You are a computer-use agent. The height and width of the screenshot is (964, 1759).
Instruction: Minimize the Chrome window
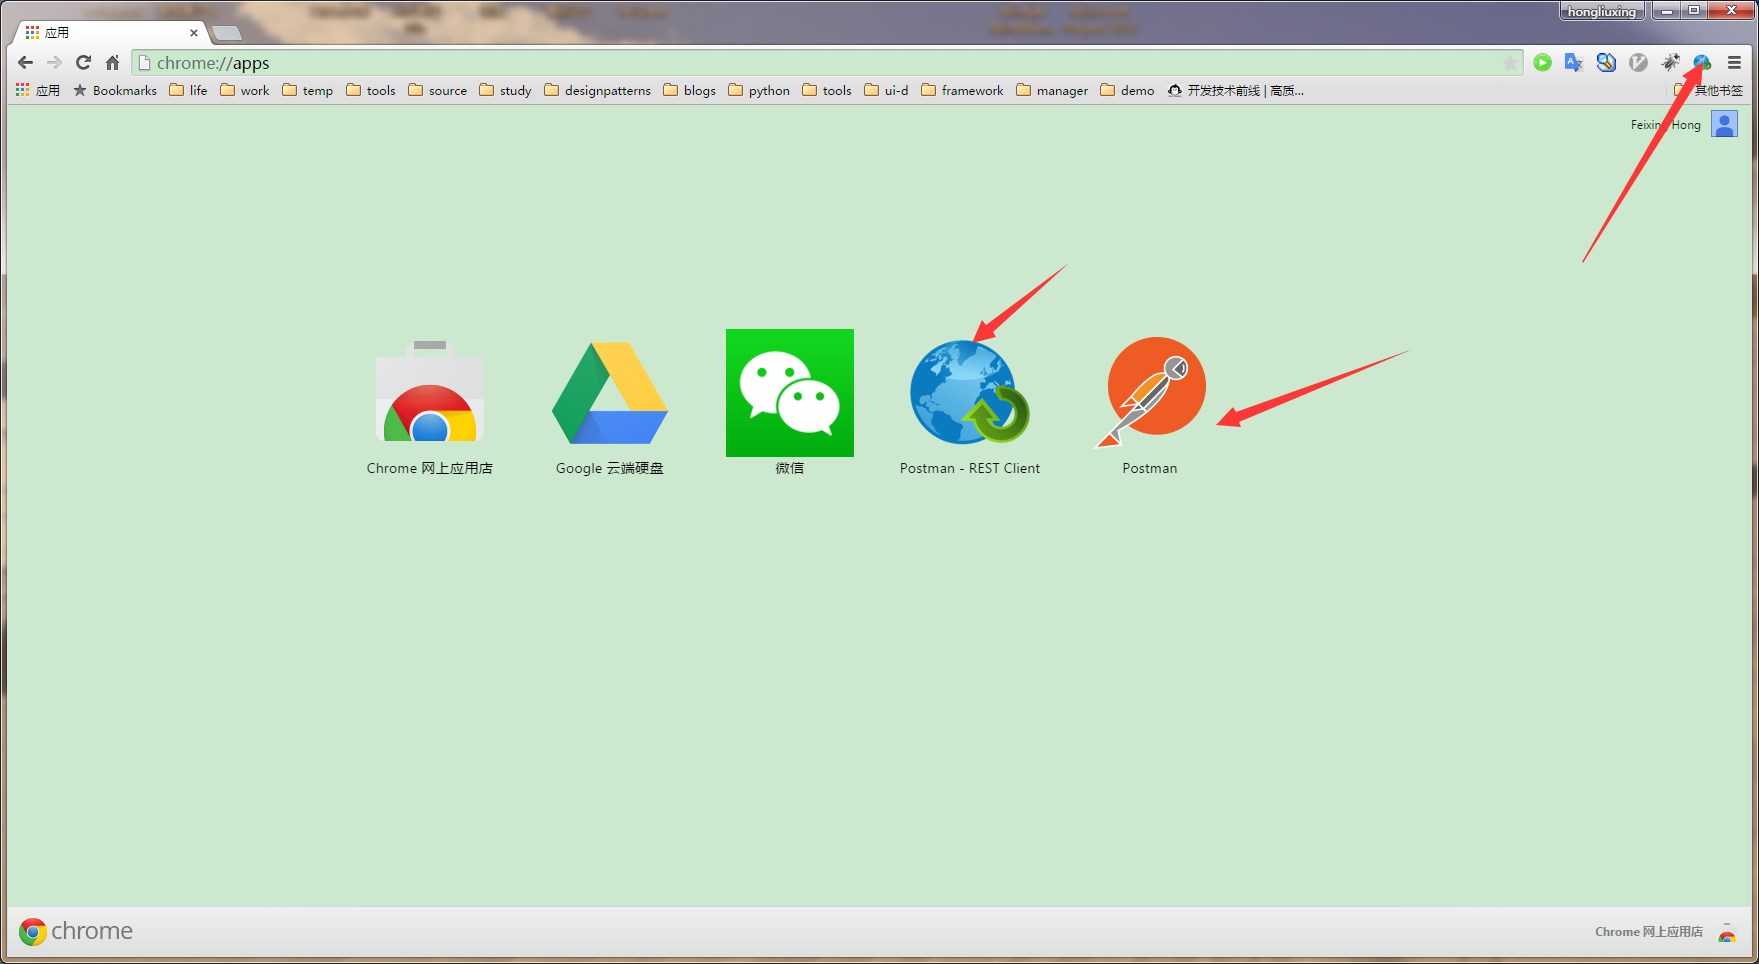click(x=1667, y=11)
